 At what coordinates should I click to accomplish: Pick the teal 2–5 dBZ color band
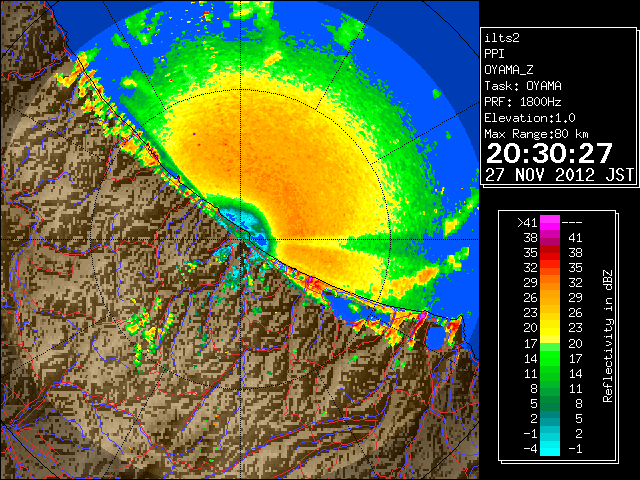tap(550, 418)
